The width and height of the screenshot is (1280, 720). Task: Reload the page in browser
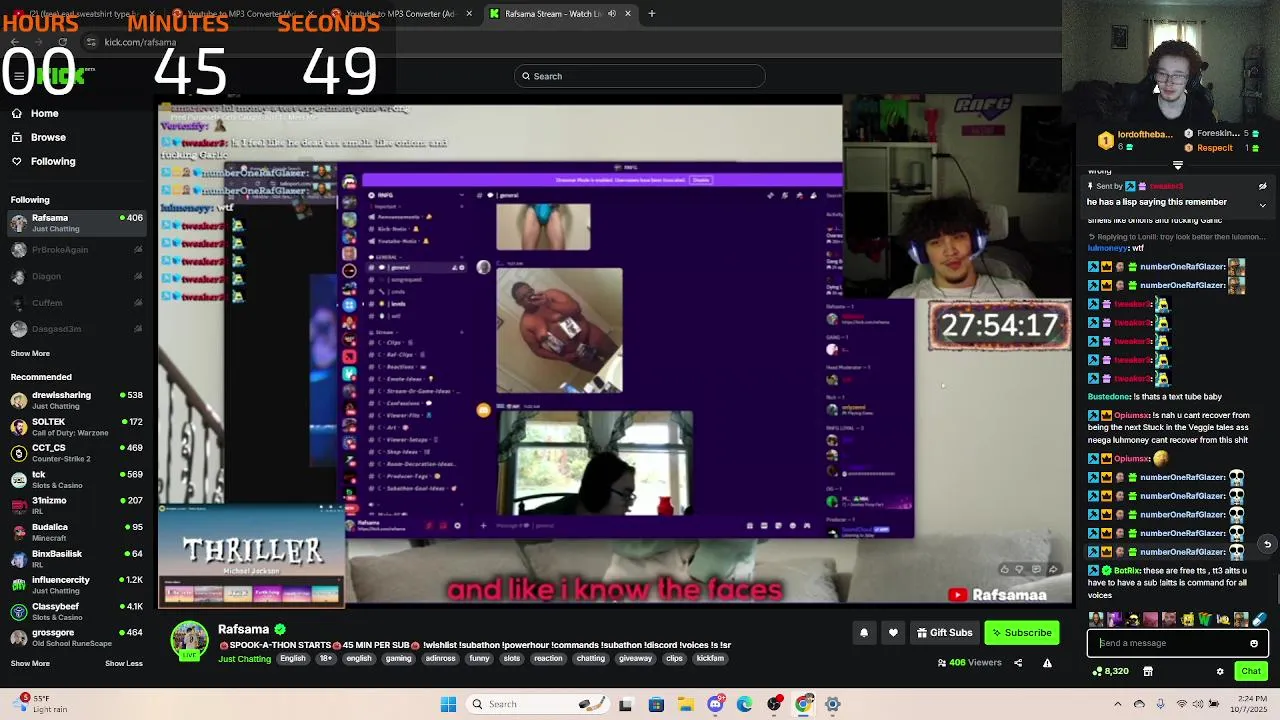63,42
